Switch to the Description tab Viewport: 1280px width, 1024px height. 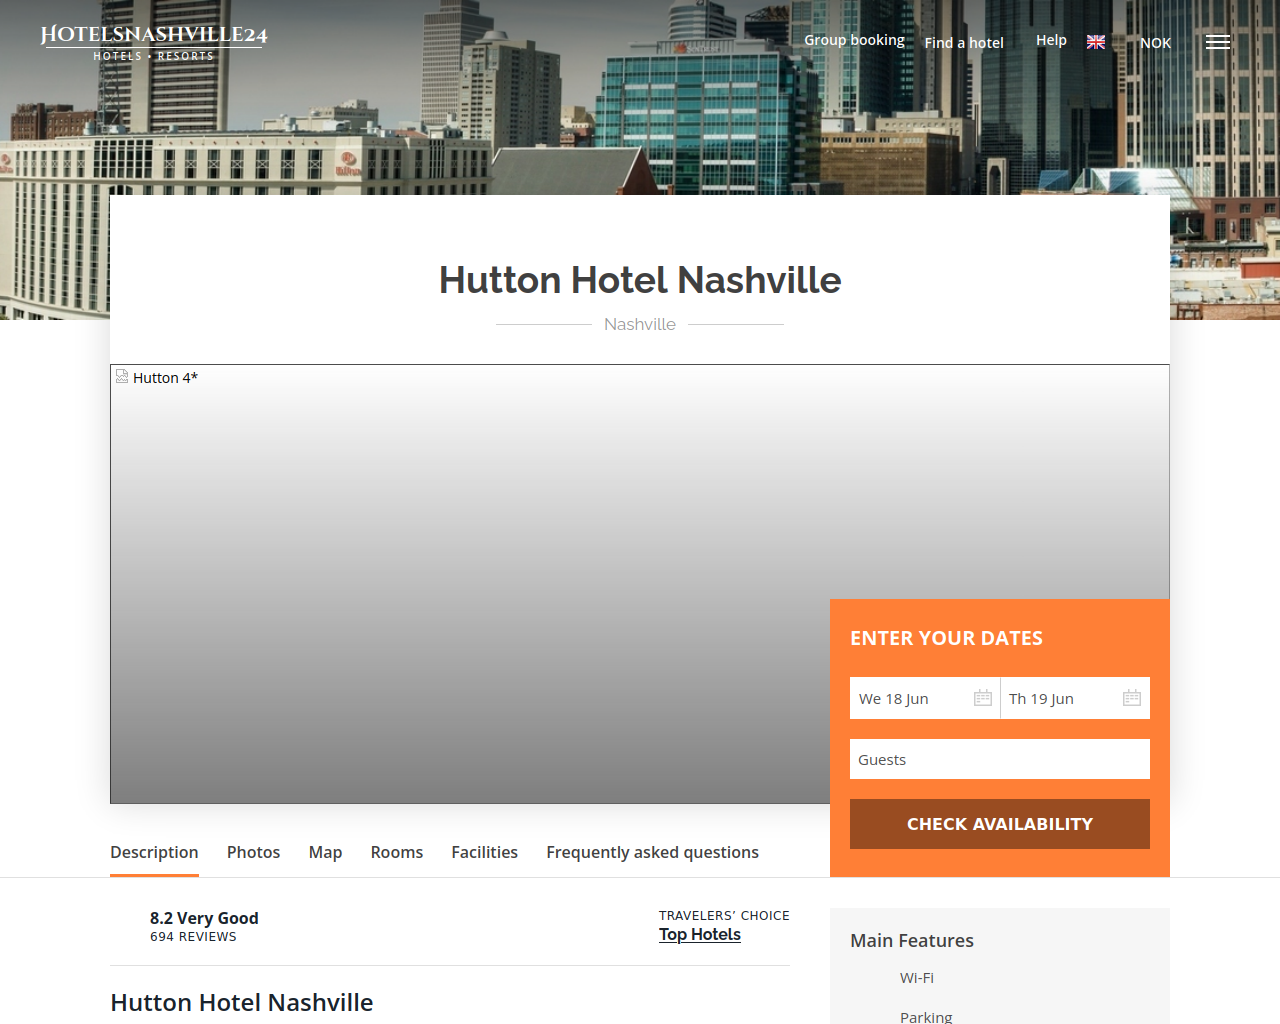tap(154, 852)
